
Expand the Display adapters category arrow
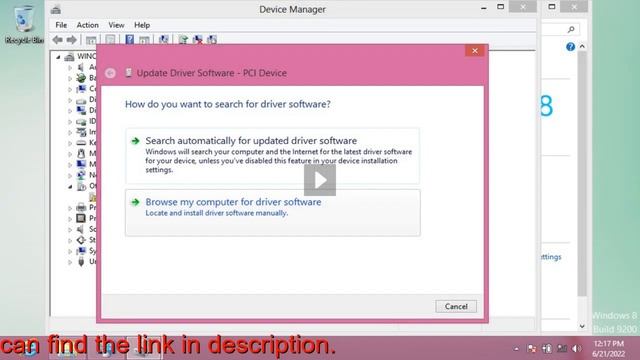pyautogui.click(x=70, y=111)
